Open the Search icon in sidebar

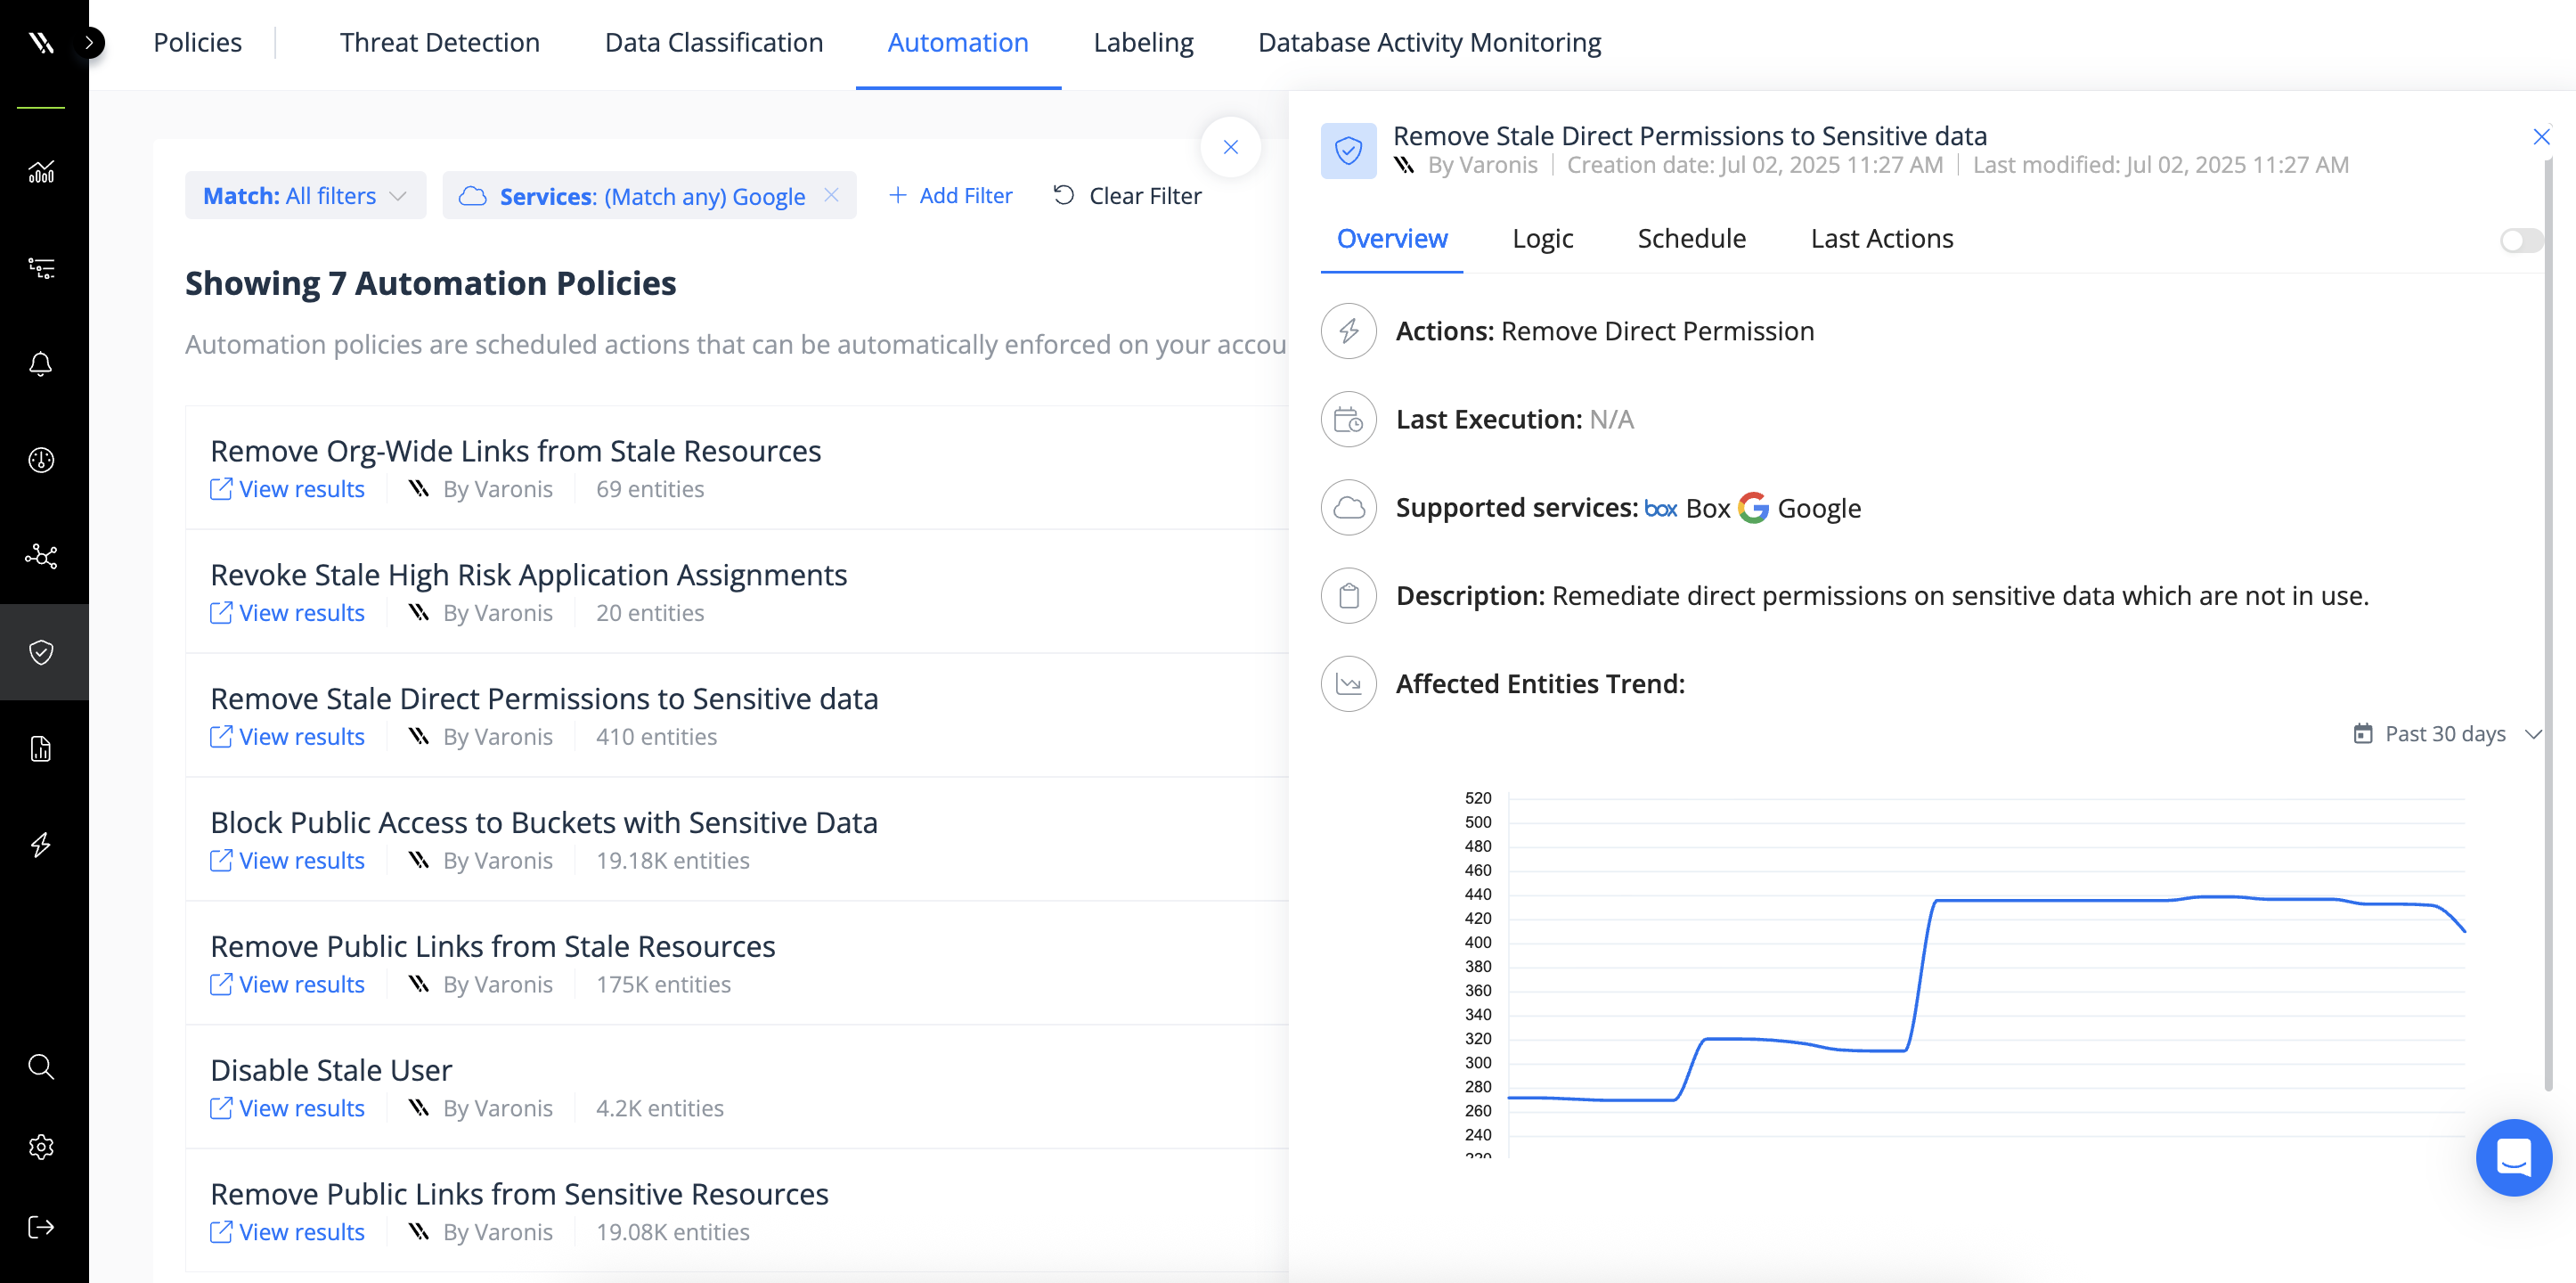click(42, 1067)
